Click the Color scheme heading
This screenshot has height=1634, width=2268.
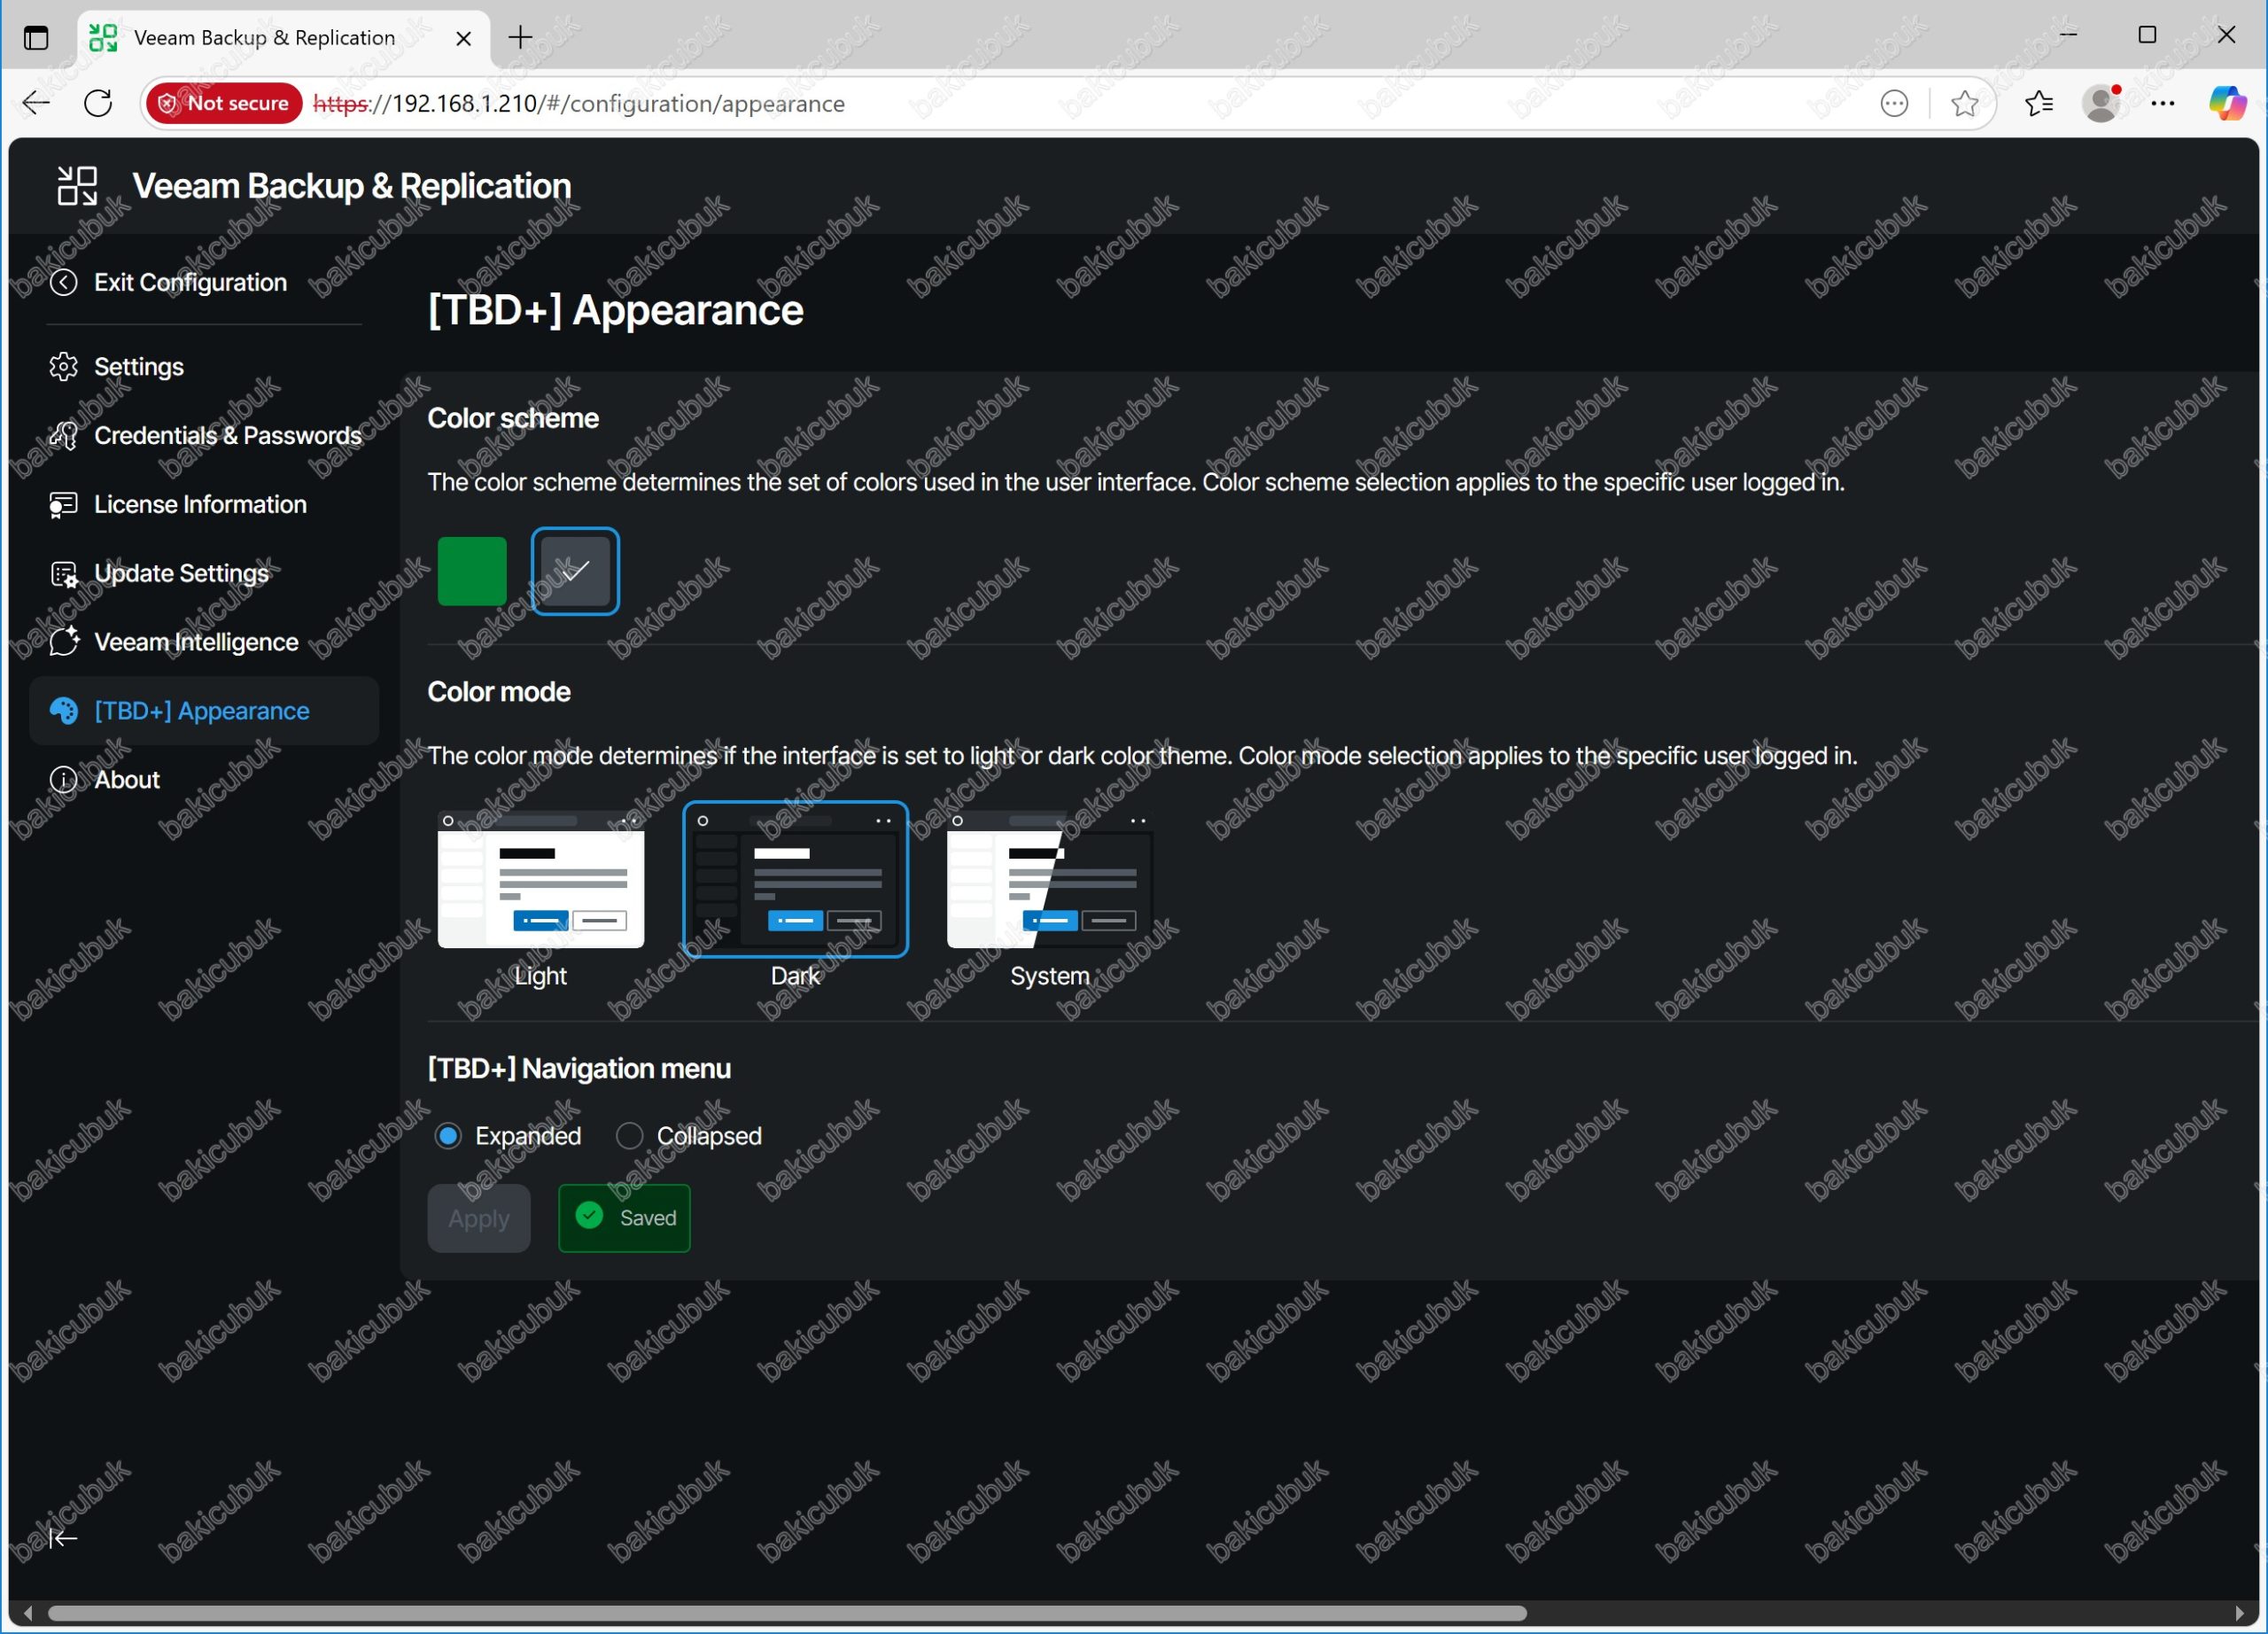pyautogui.click(x=513, y=418)
